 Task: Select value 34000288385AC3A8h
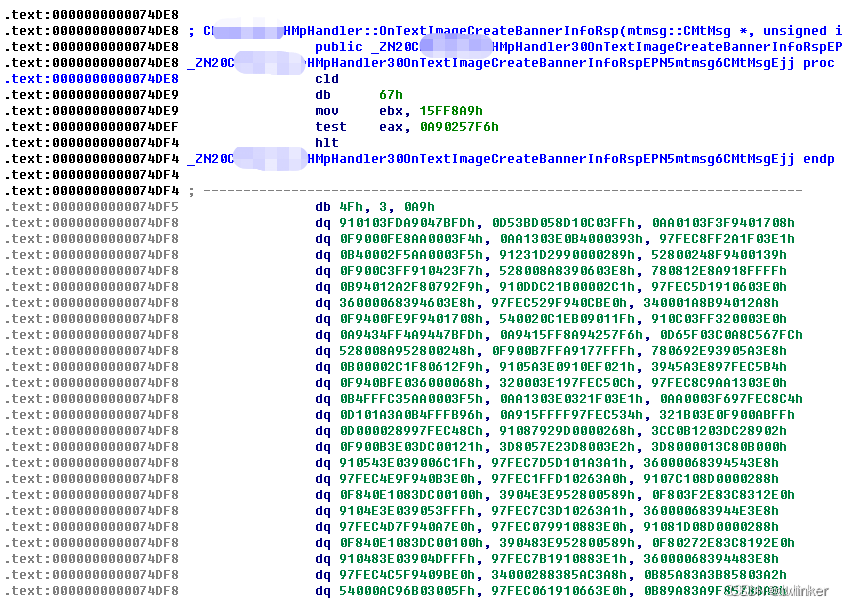(559, 575)
